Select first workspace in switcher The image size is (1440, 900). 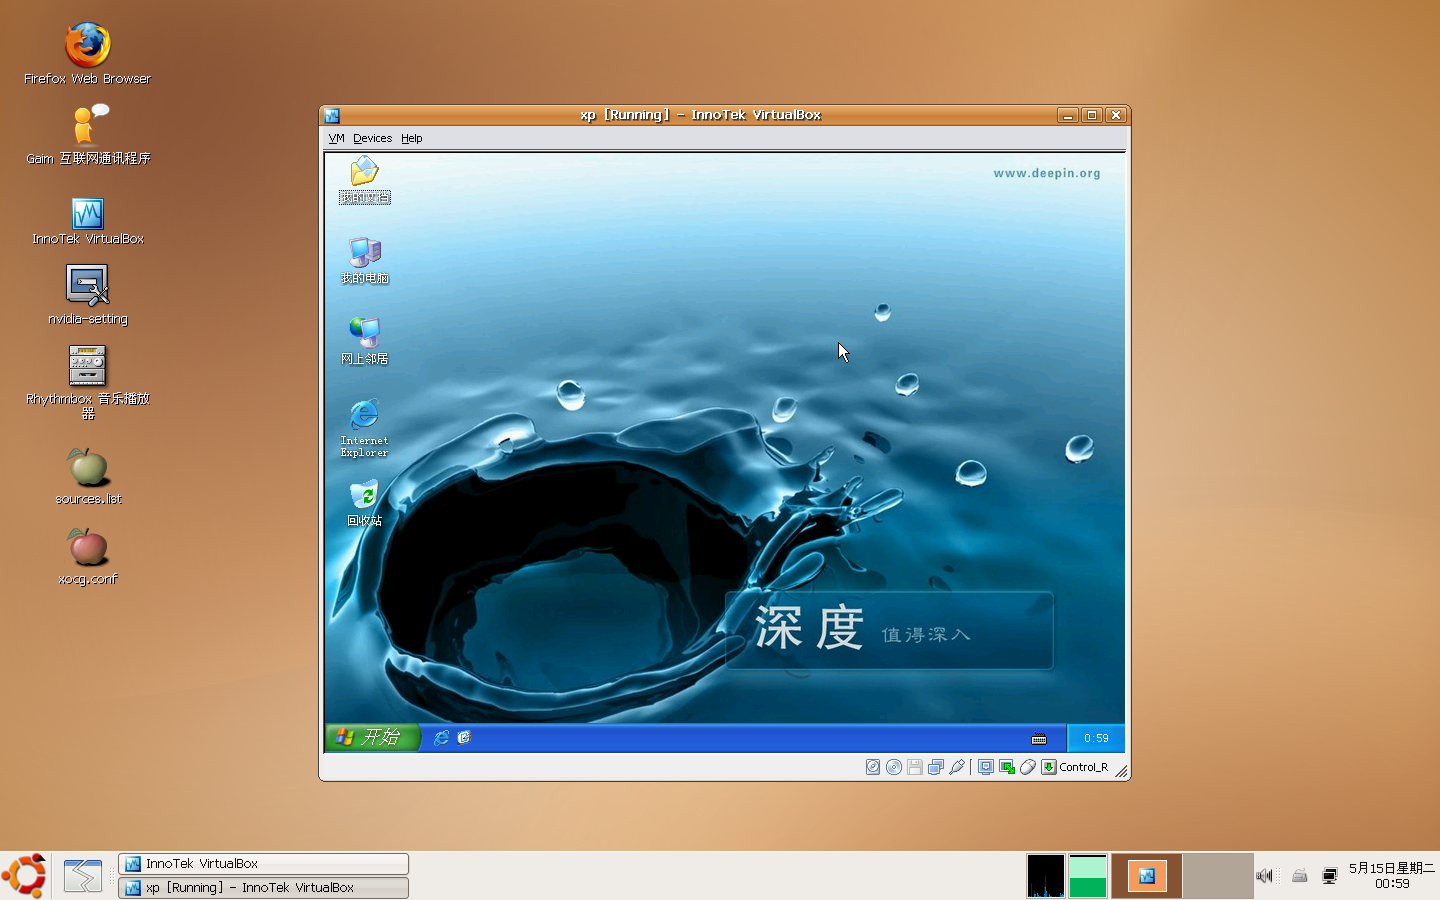(x=1147, y=876)
